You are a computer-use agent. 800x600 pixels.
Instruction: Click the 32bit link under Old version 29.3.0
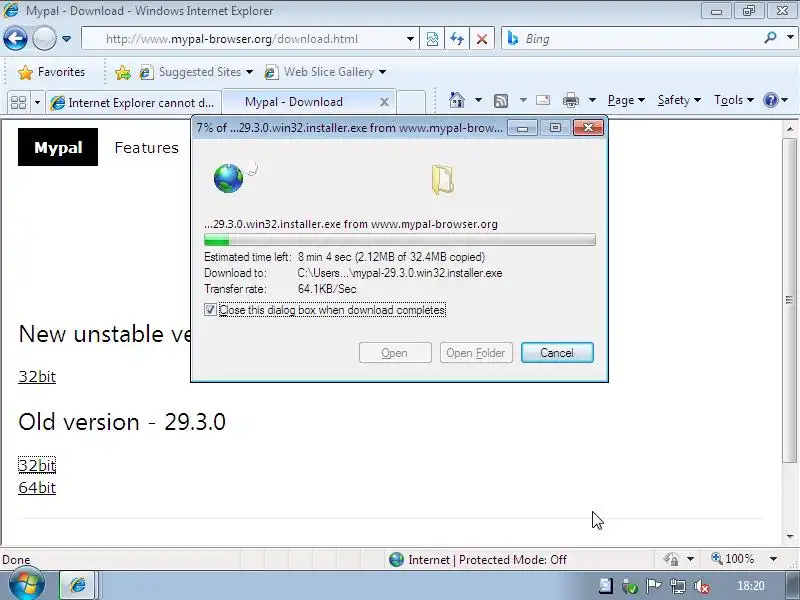(x=37, y=465)
